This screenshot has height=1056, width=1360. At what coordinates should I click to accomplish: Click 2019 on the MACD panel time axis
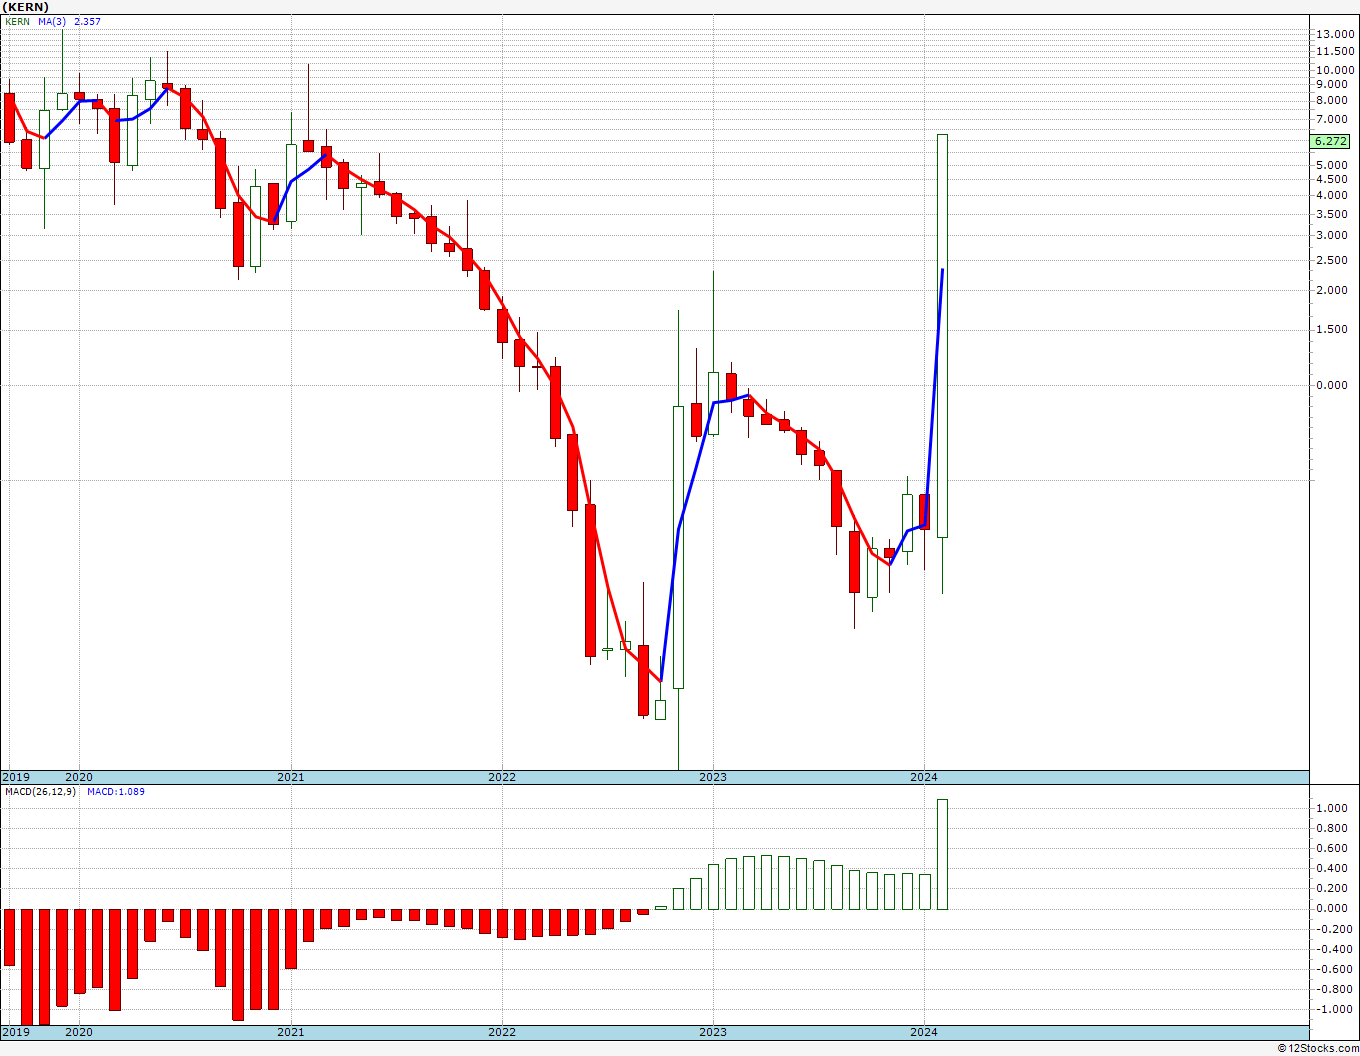click(15, 1032)
